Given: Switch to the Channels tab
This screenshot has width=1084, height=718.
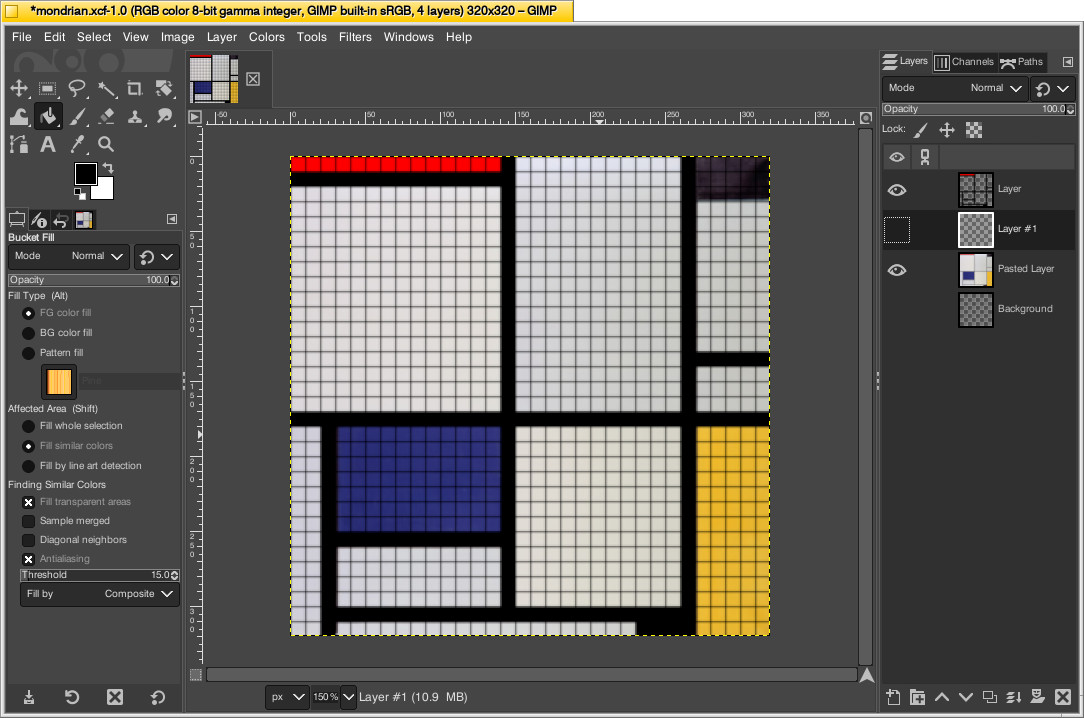Looking at the screenshot, I should tap(963, 61).
